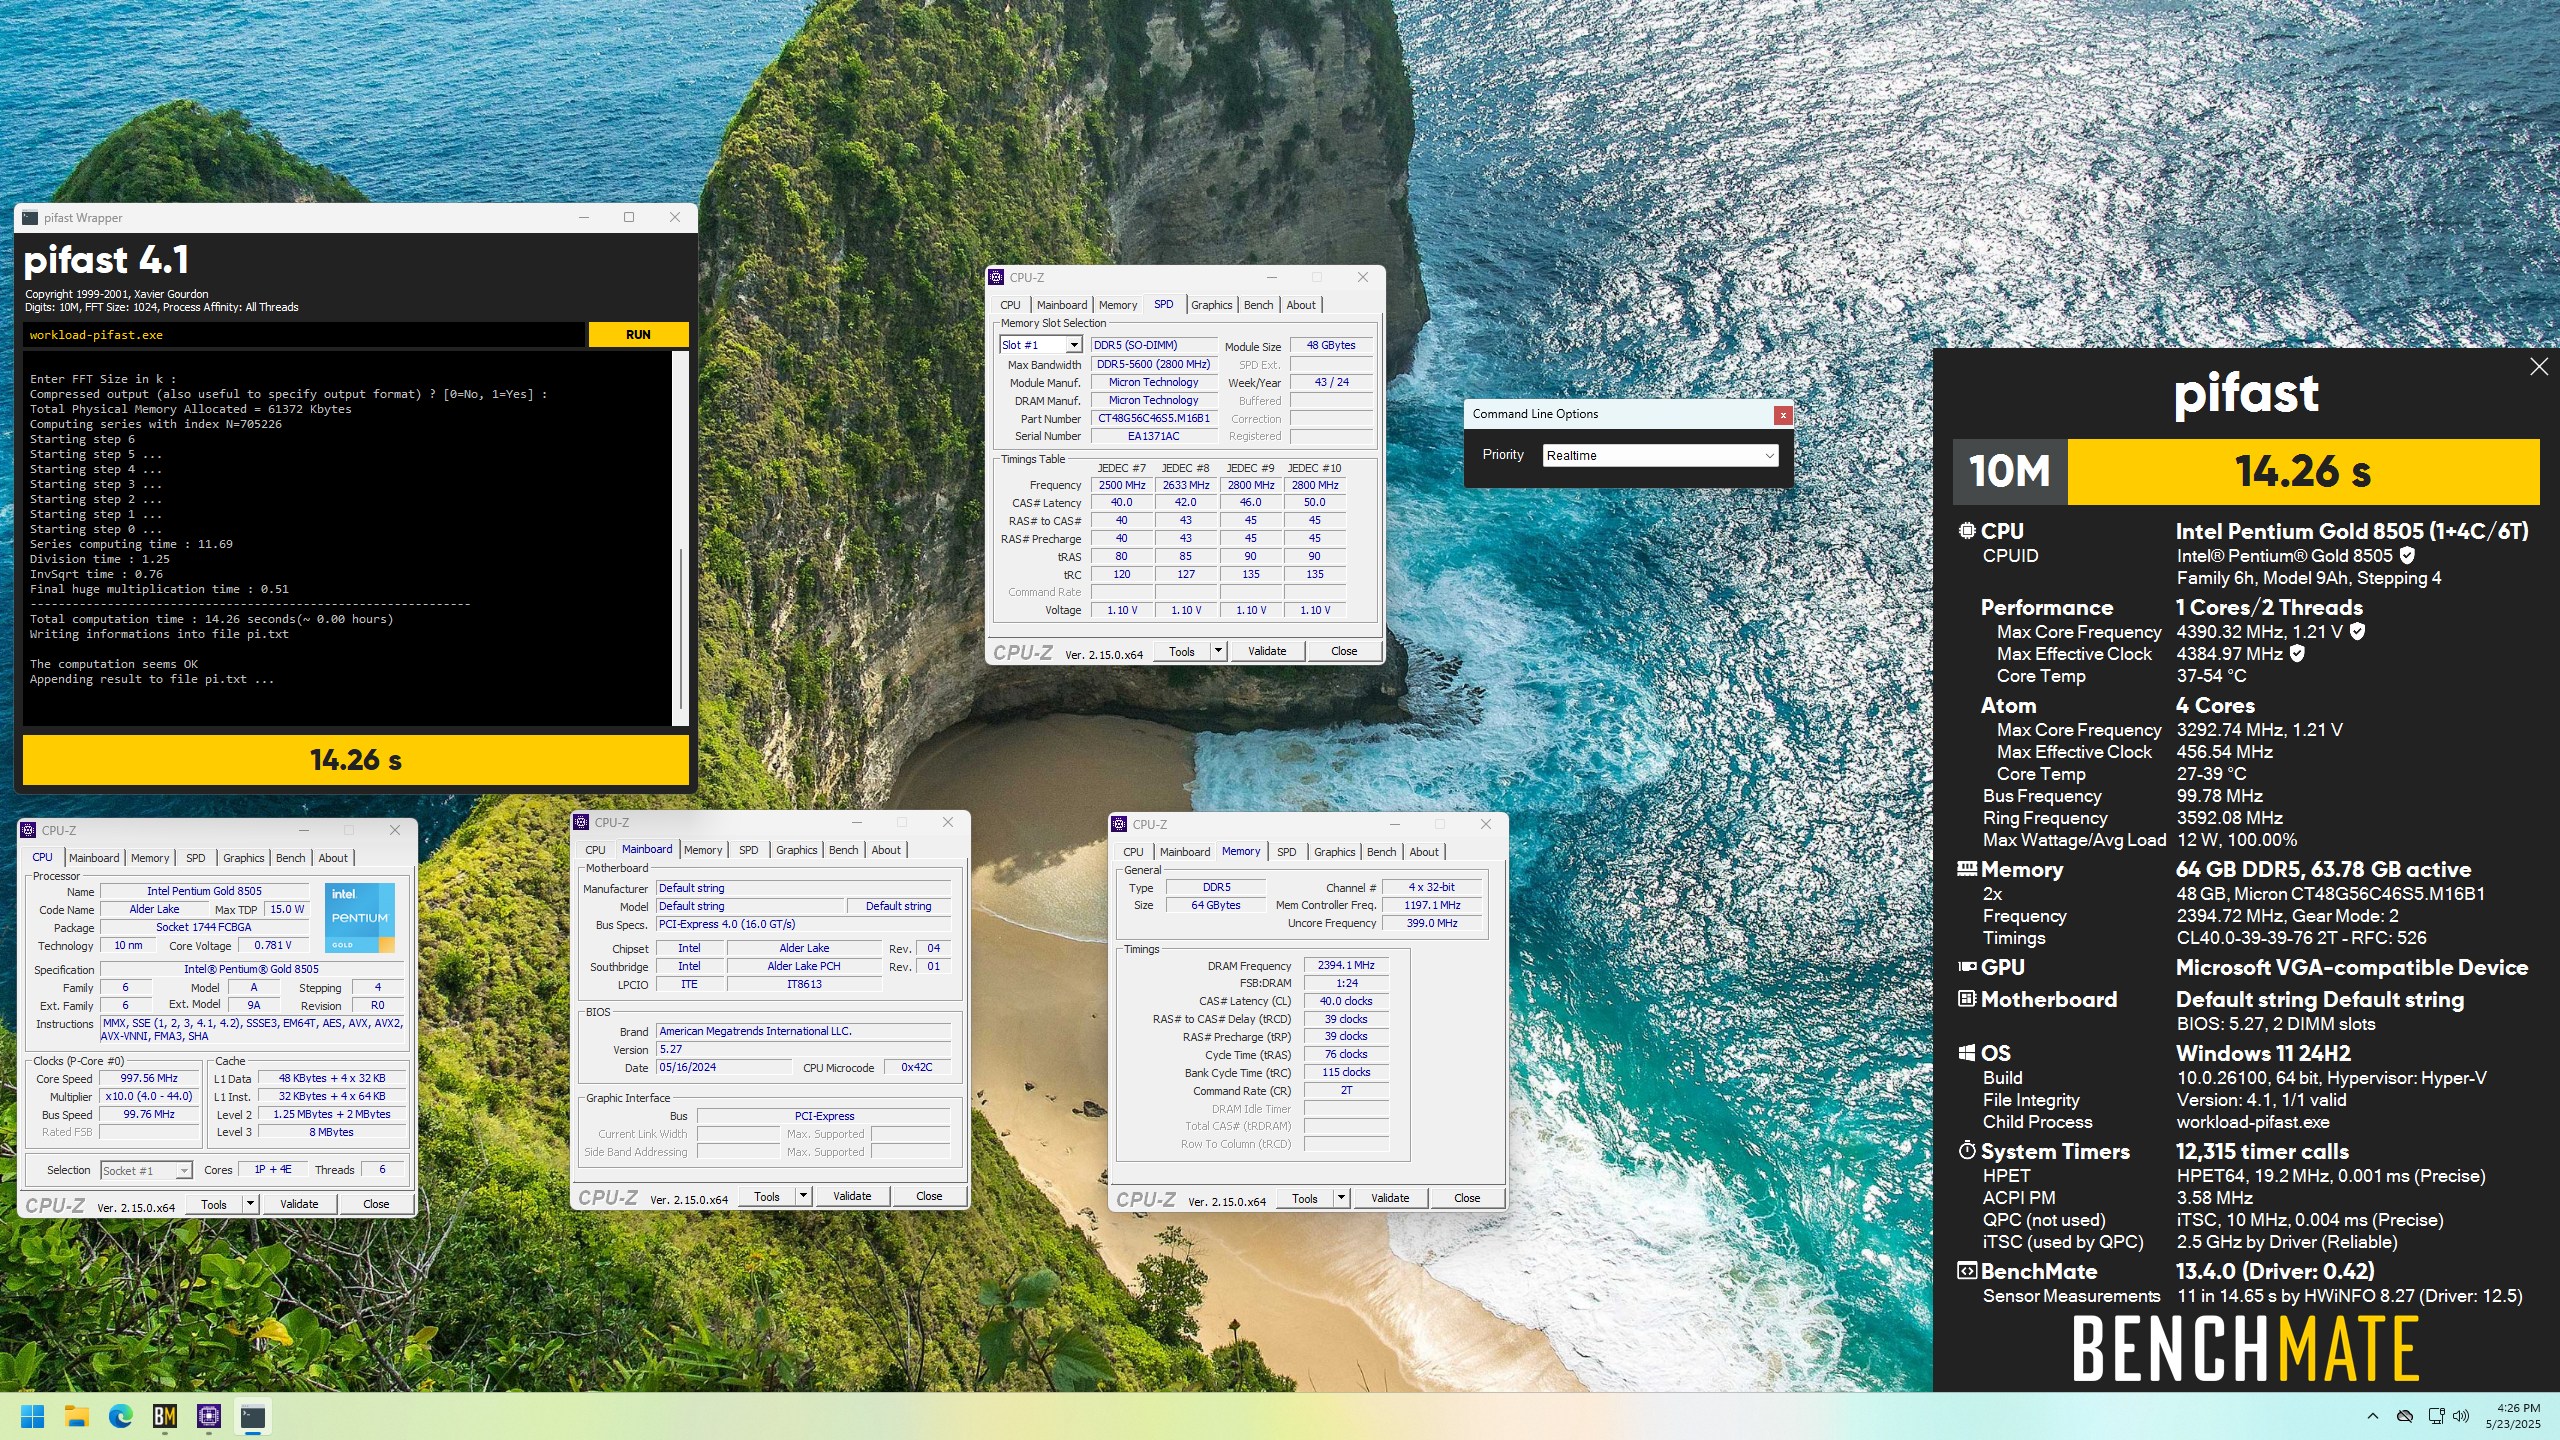Image resolution: width=2560 pixels, height=1440 pixels.
Task: Show hidden system tray icons
Action: [x=2373, y=1416]
